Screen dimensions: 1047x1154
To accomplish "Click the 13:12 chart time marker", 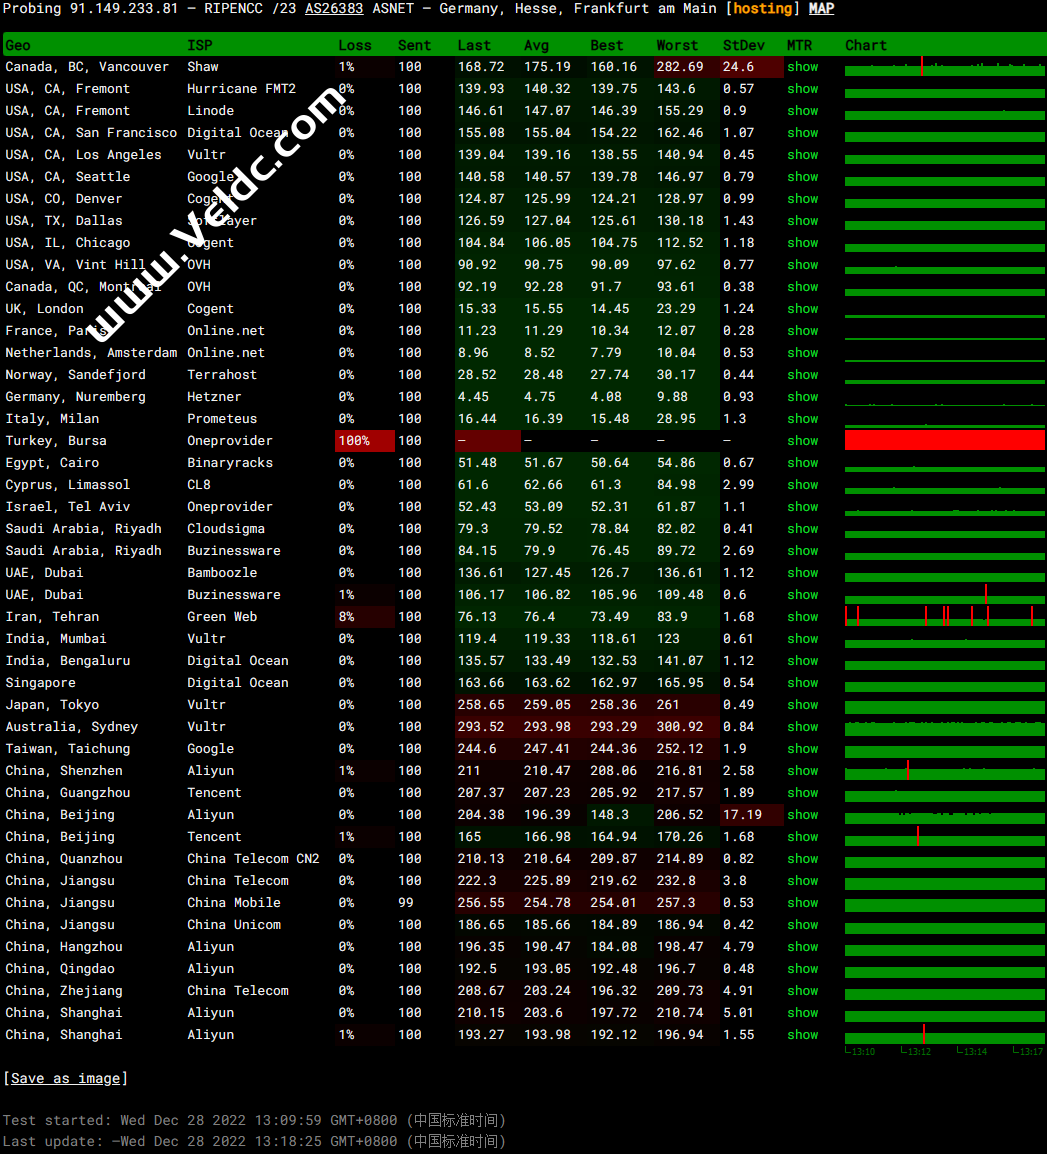I will (916, 1052).
